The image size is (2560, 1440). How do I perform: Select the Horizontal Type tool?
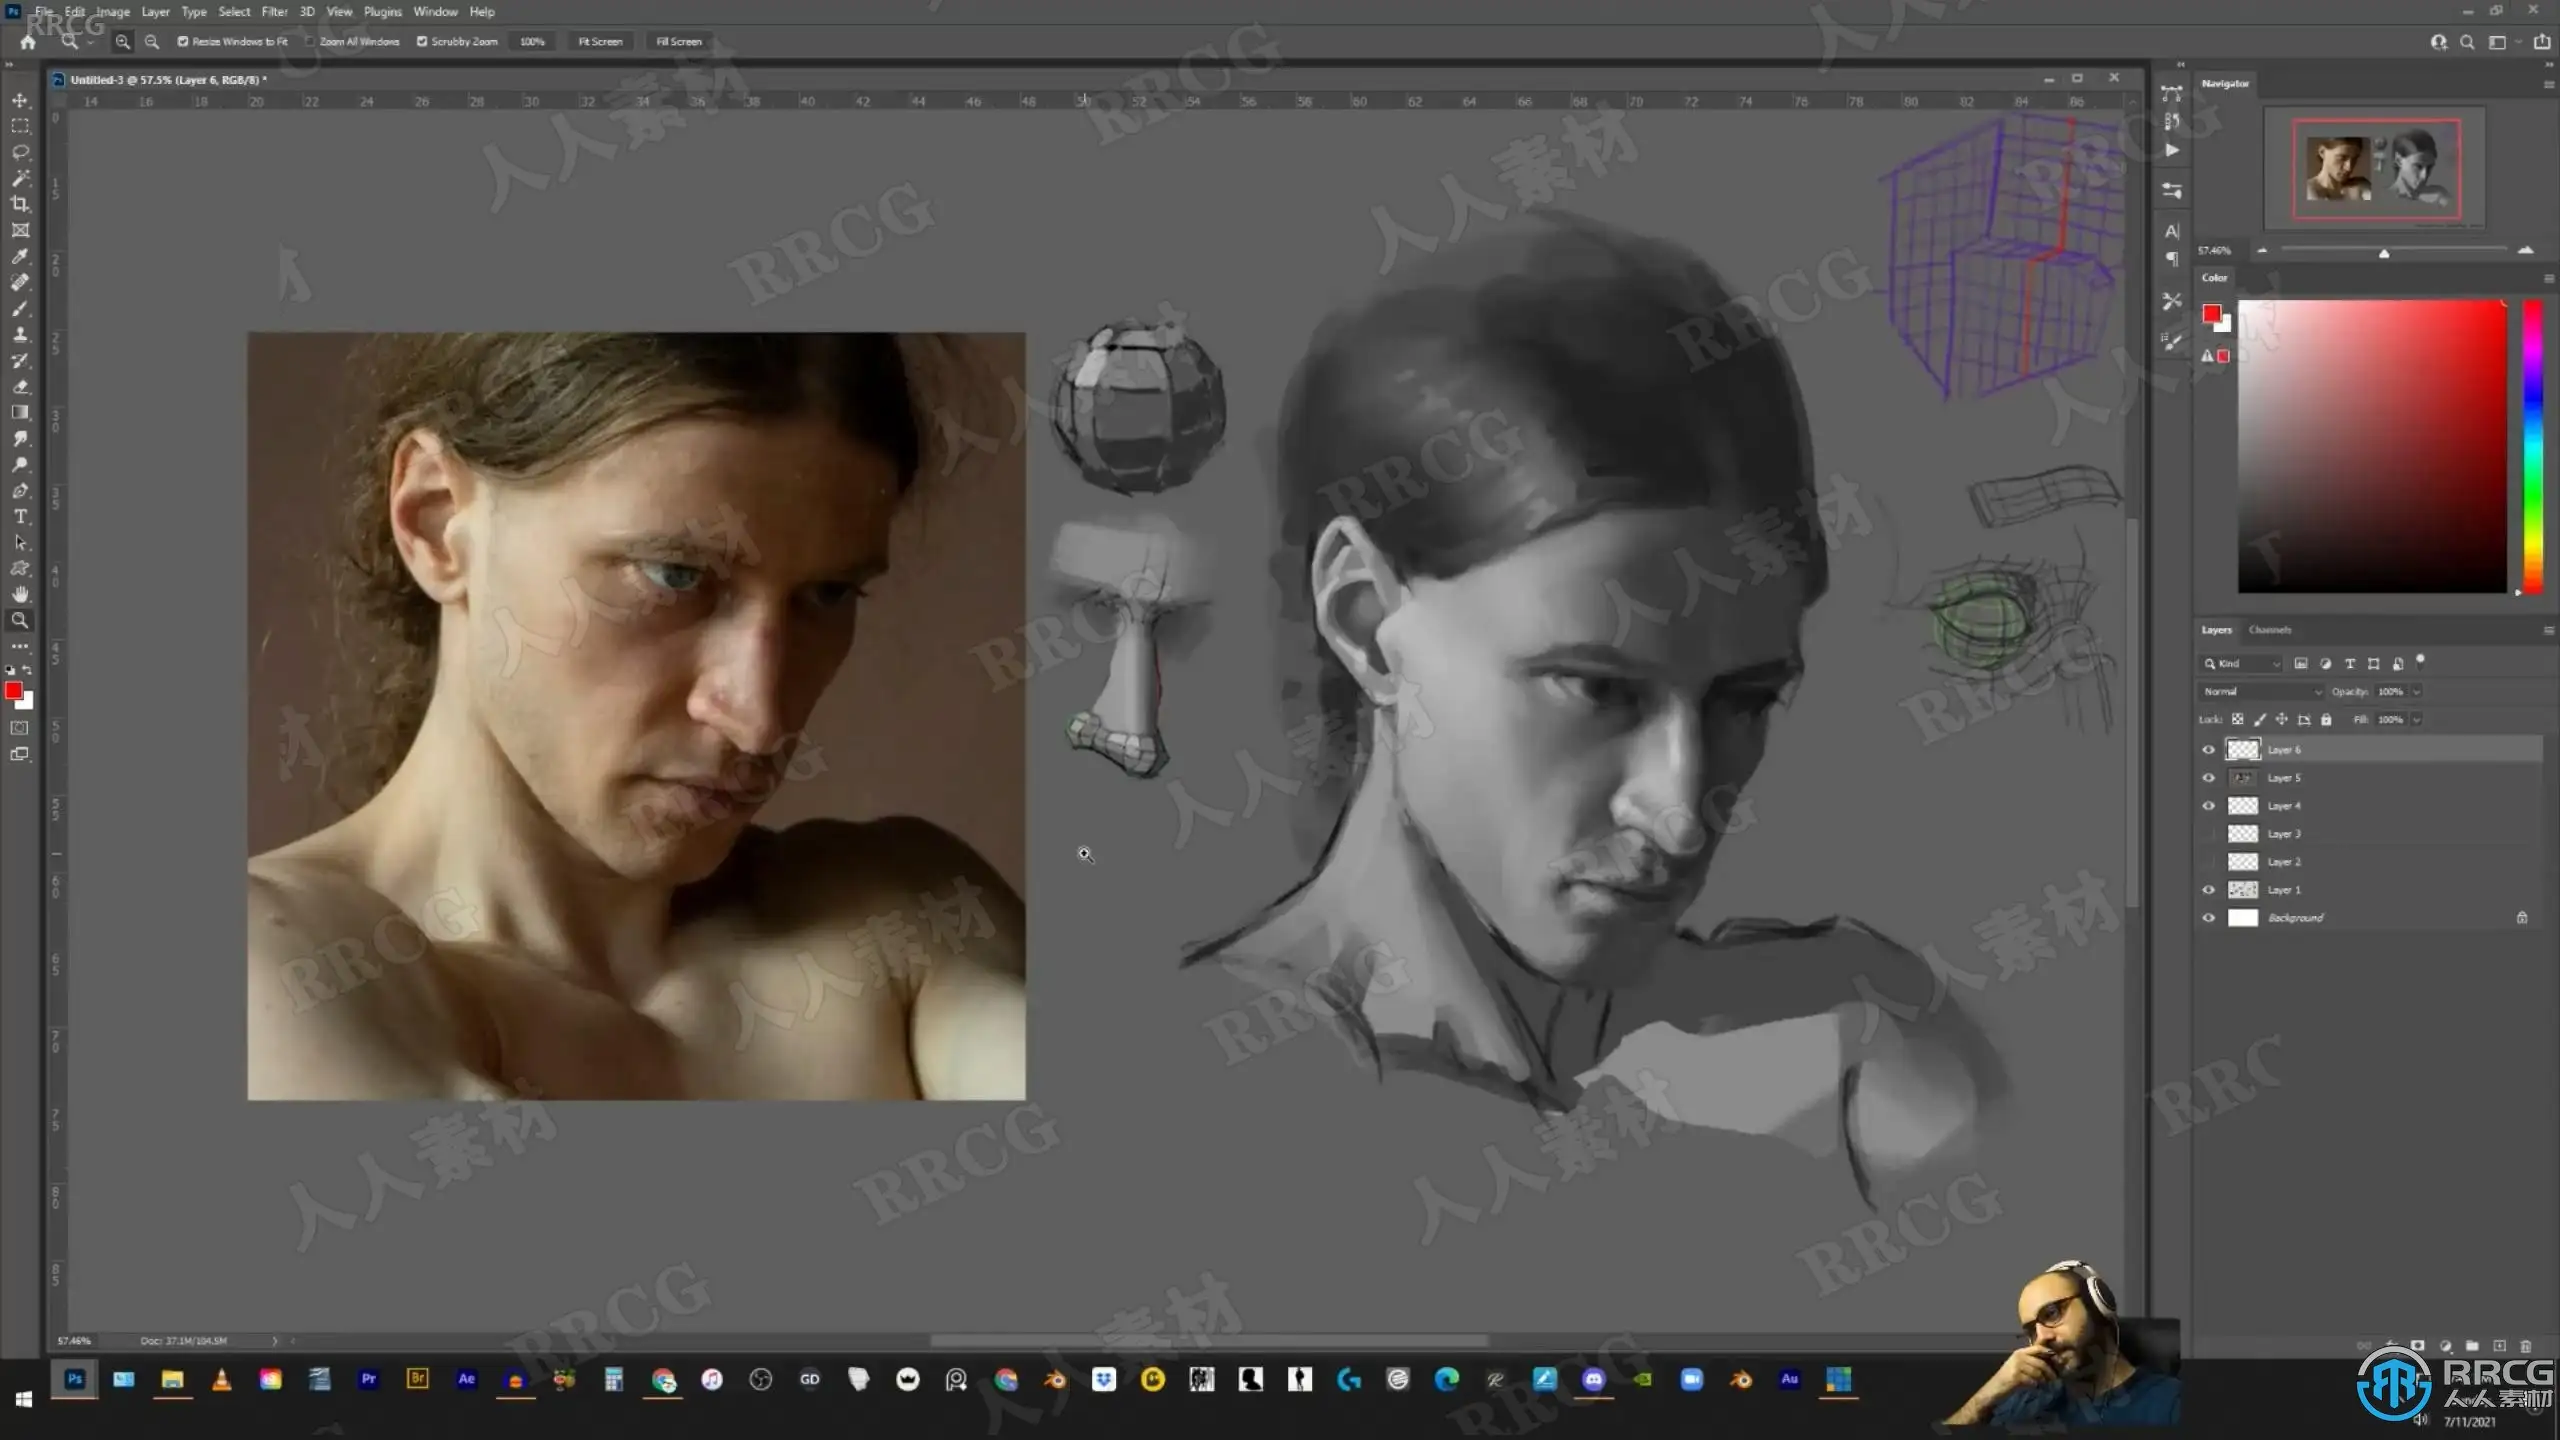tap(20, 517)
